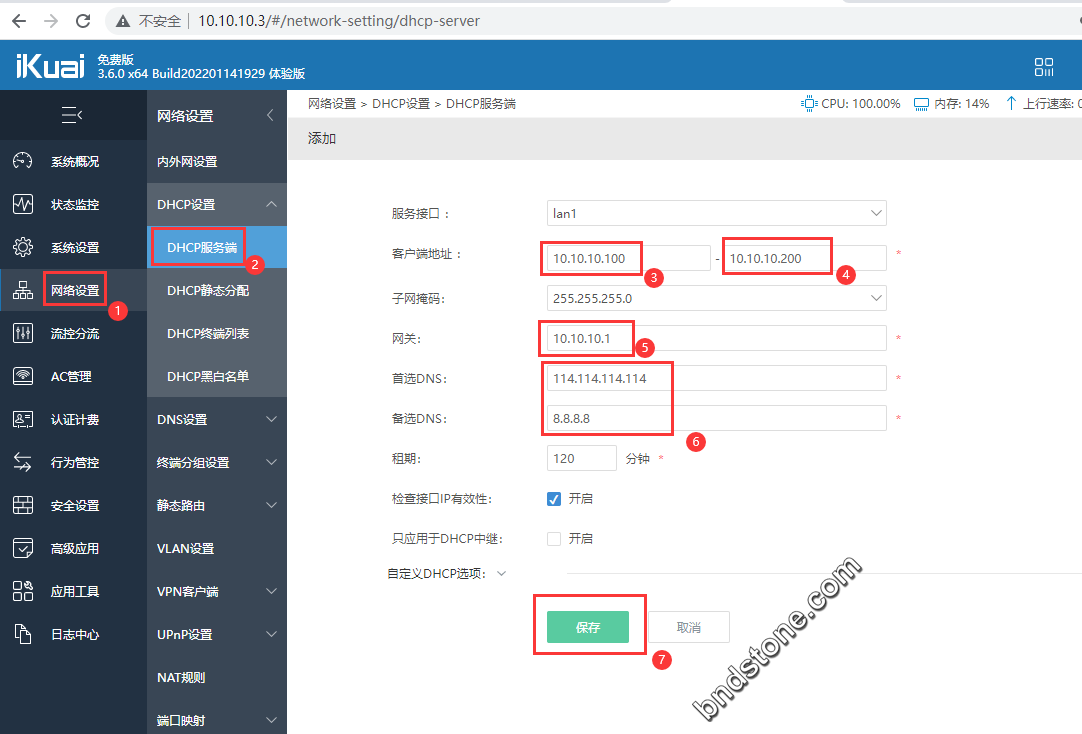
Task: Click the client start address field 10.10.10.100
Action: 629,258
